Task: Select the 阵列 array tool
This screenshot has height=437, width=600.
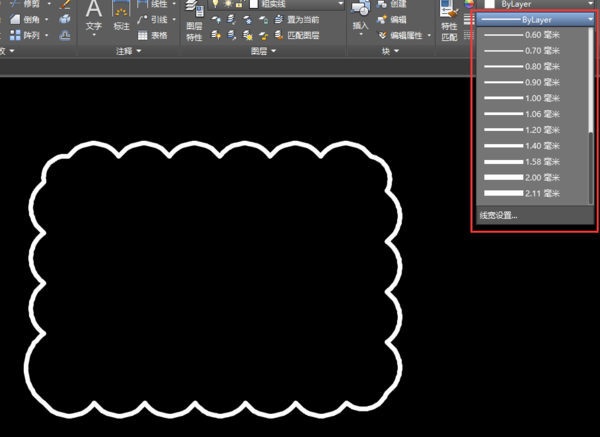Action: click(x=32, y=35)
